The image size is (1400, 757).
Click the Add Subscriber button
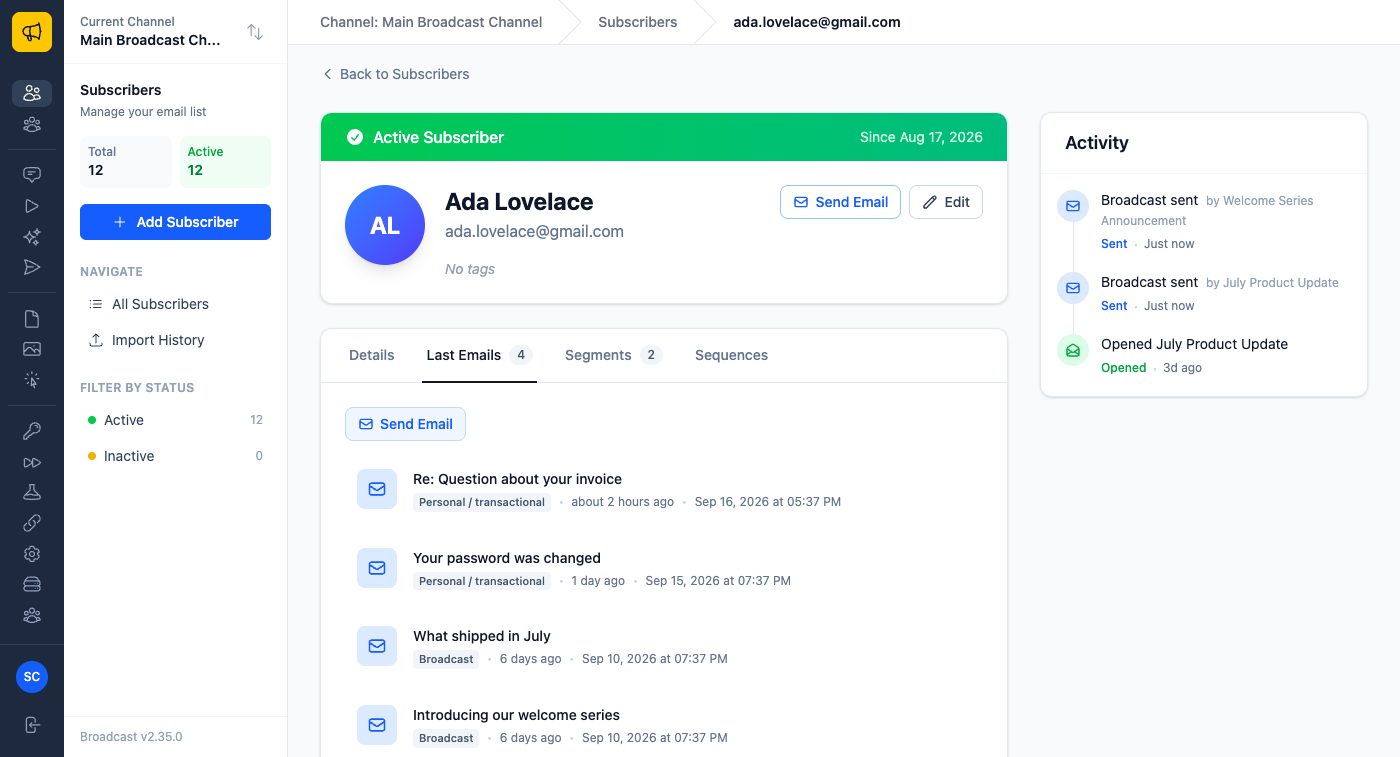175,222
